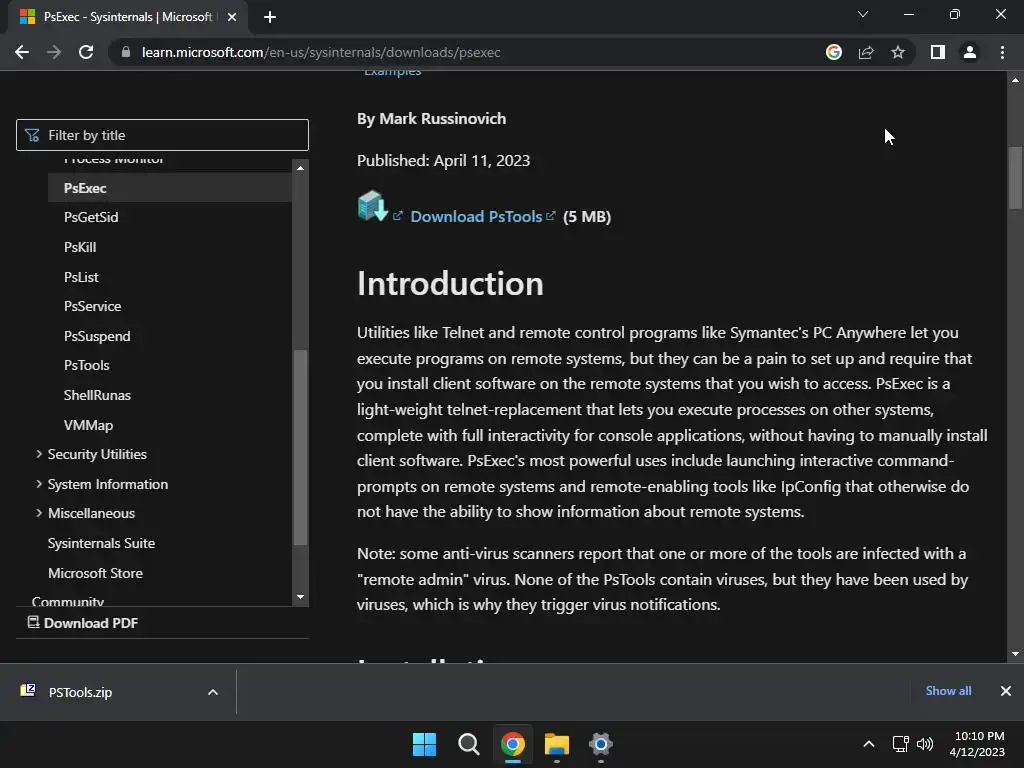Click Show all downloads
Screen dimensions: 1024x768
tap(948, 691)
